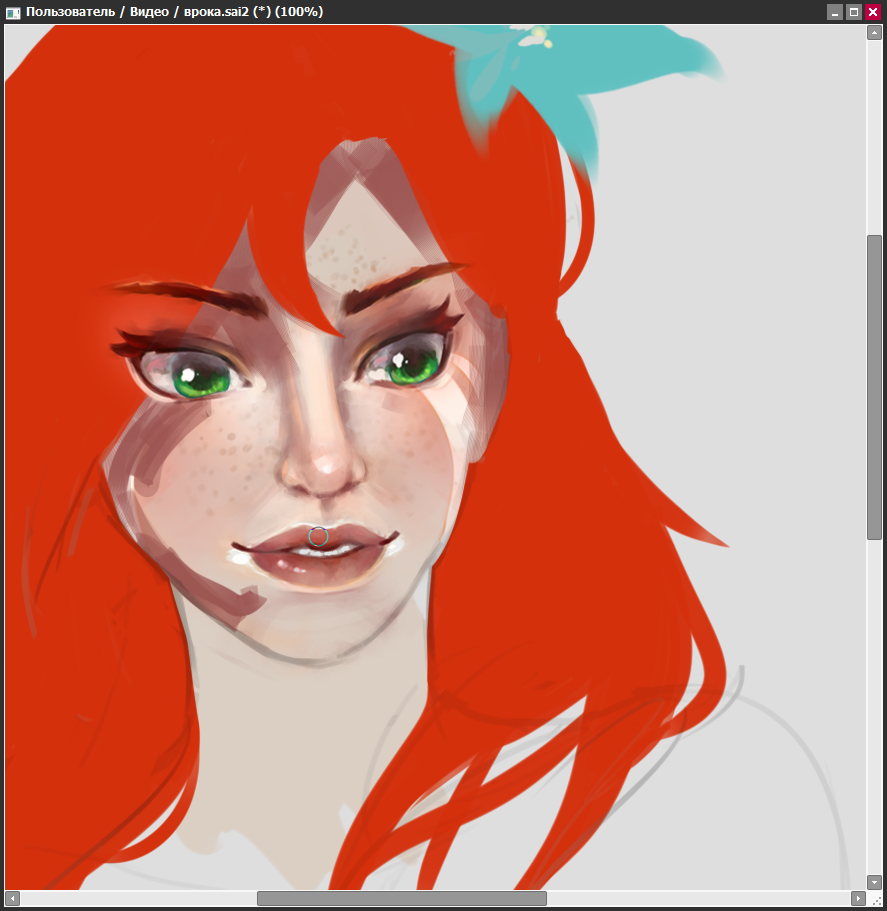Close the врока.sai2 canvas window
The width and height of the screenshot is (887, 911).
872,12
